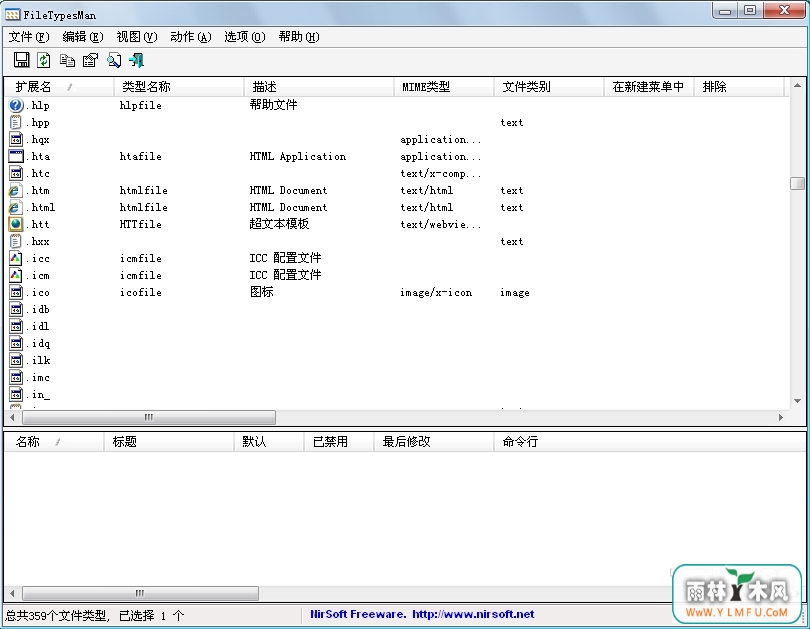Click the .imc row file icon

(16, 378)
